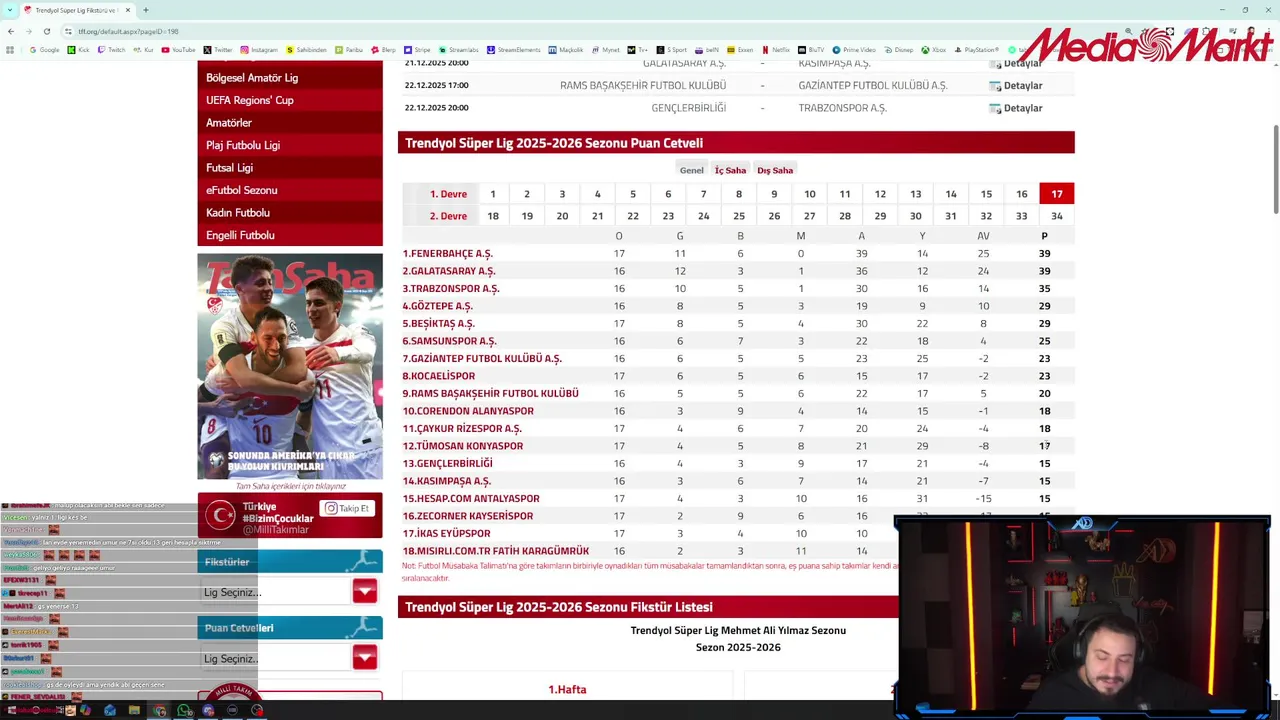Select week 10 in 1. Devre
1280x720 pixels.
pos(810,194)
